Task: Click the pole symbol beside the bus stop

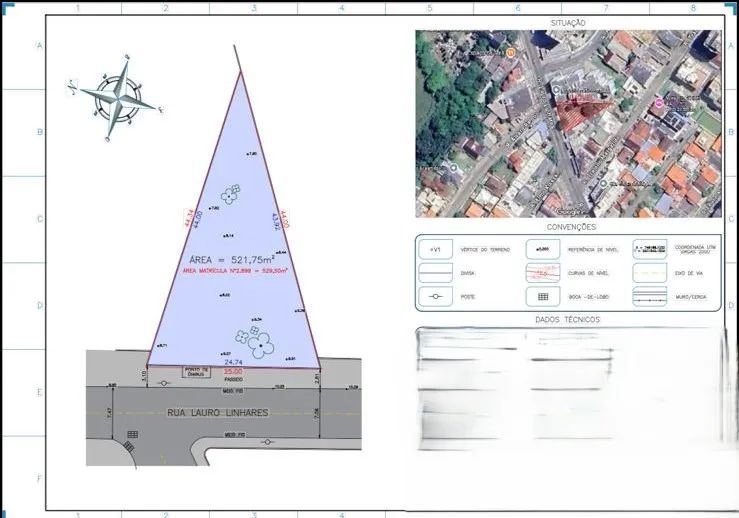Action: (164, 383)
